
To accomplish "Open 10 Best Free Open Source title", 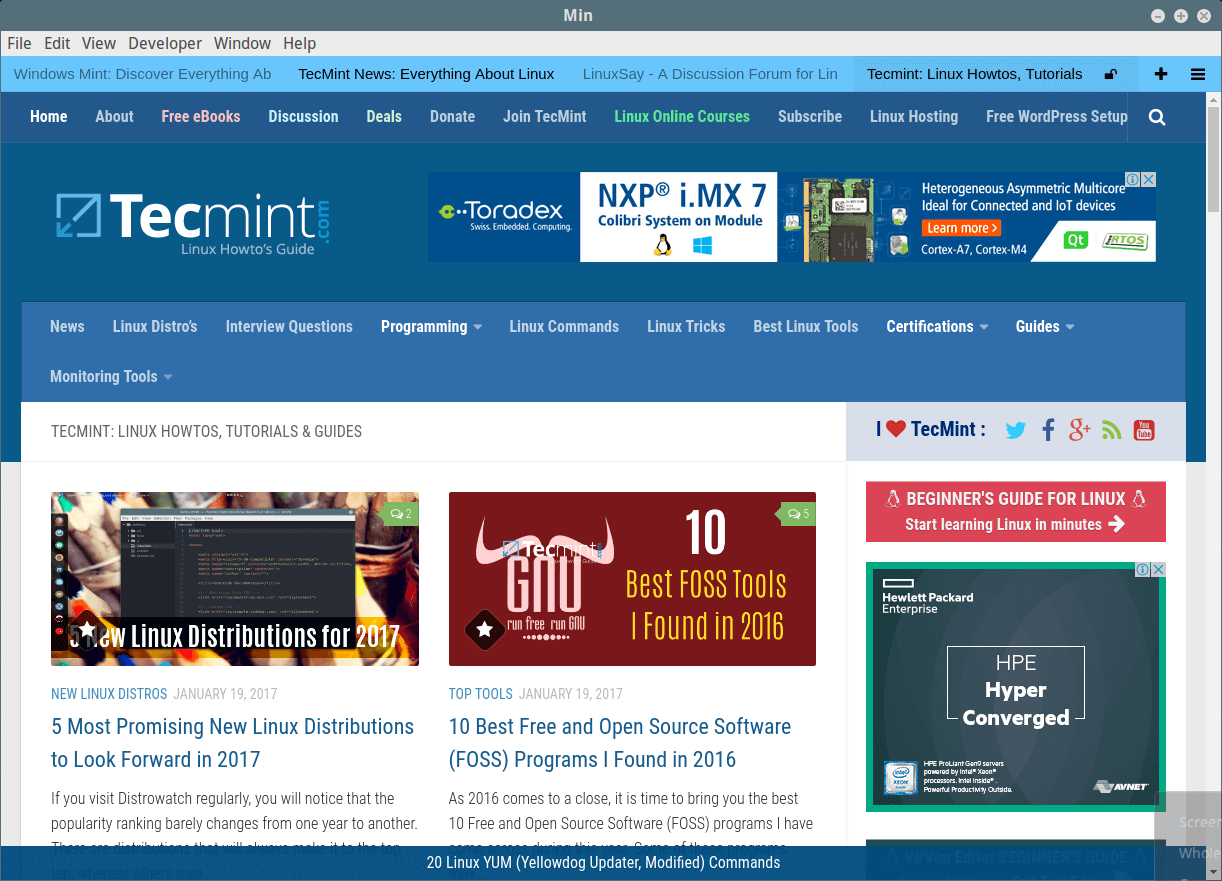I will pos(620,743).
